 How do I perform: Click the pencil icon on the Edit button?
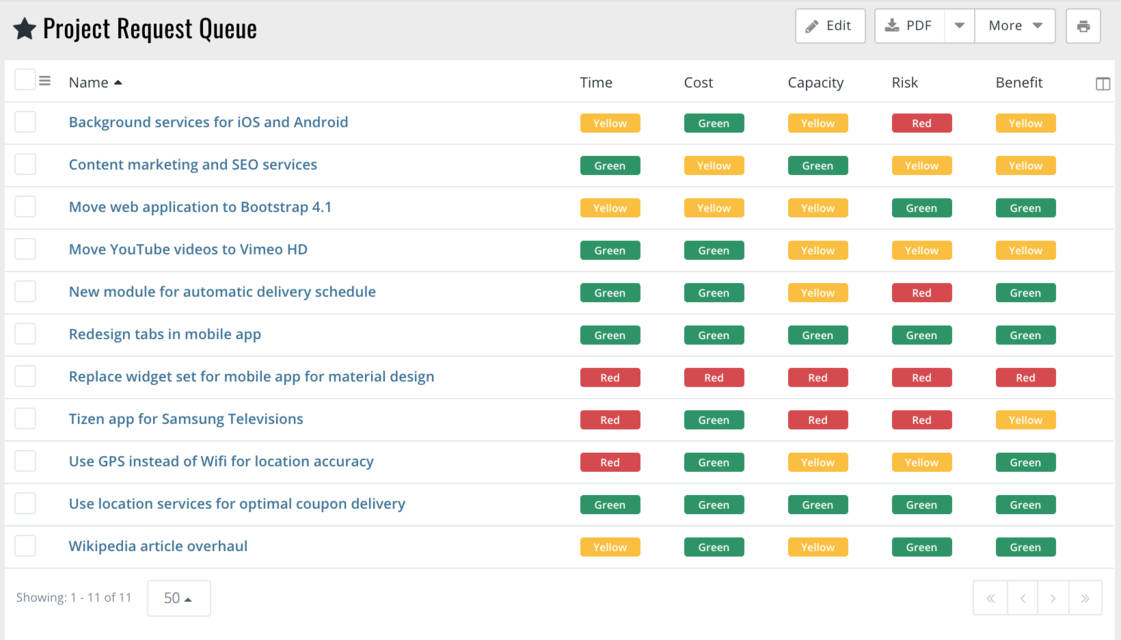(x=810, y=26)
